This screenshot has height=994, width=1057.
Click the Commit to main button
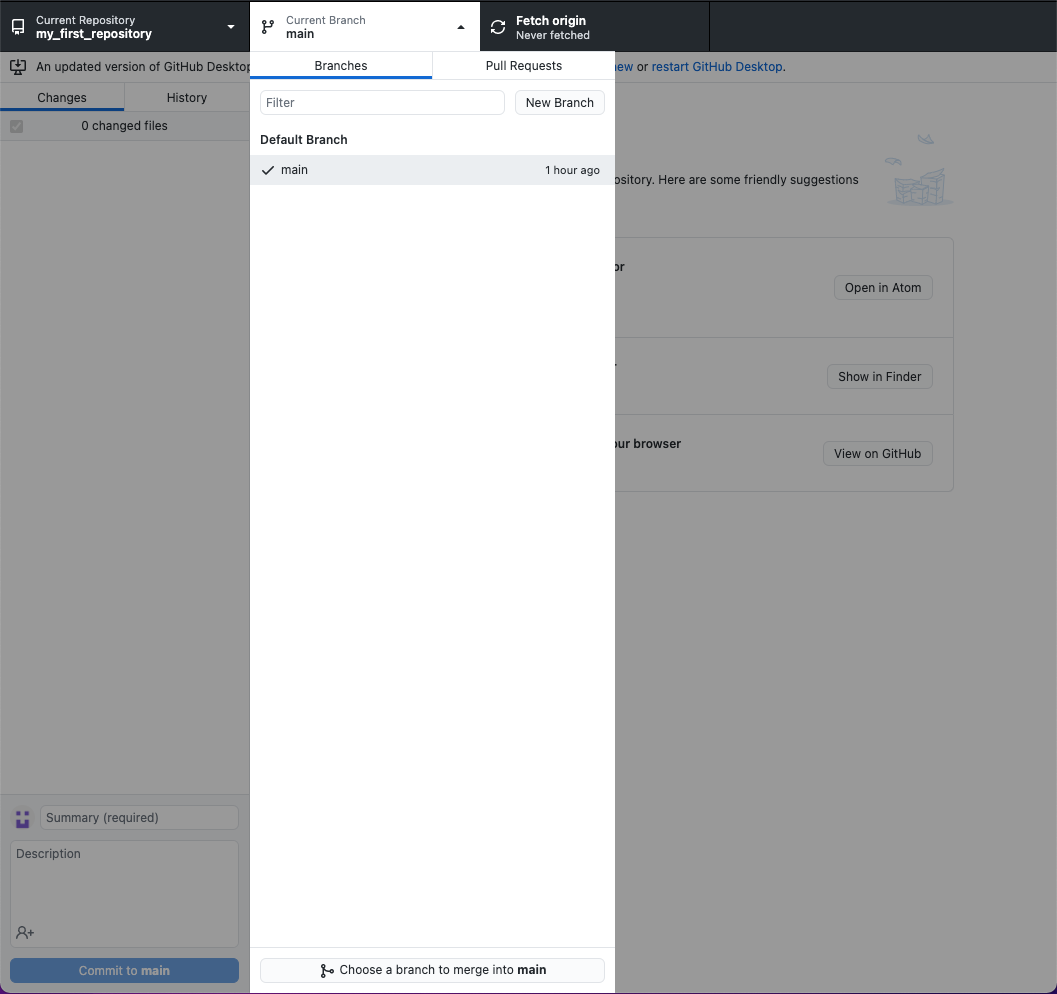pyautogui.click(x=125, y=970)
